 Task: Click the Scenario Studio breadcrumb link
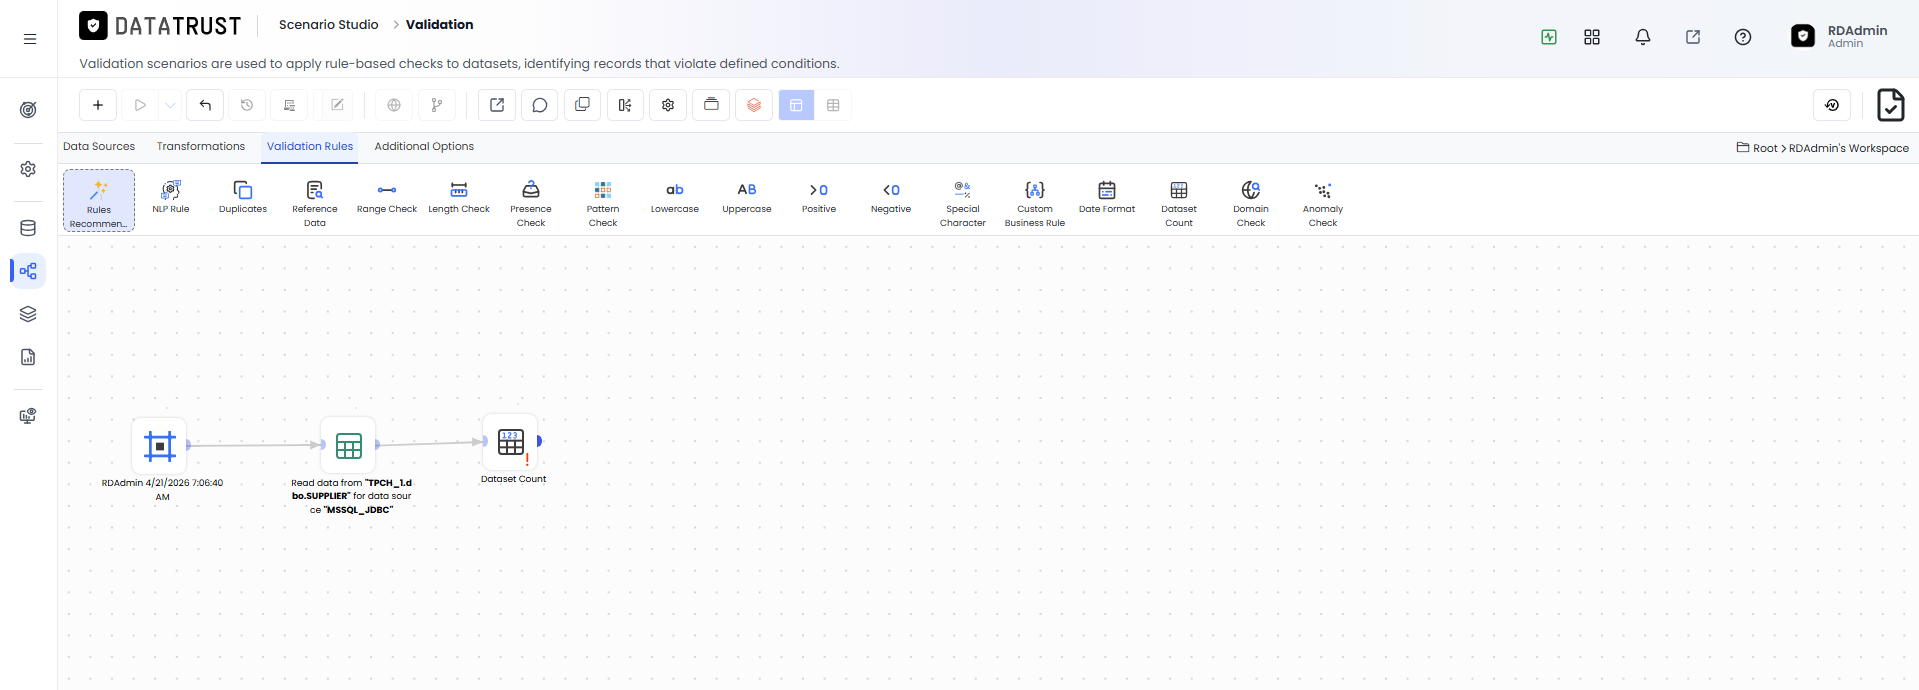pyautogui.click(x=329, y=24)
